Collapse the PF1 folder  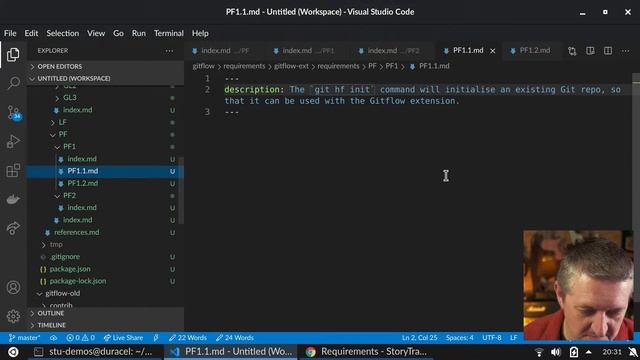click(x=69, y=147)
